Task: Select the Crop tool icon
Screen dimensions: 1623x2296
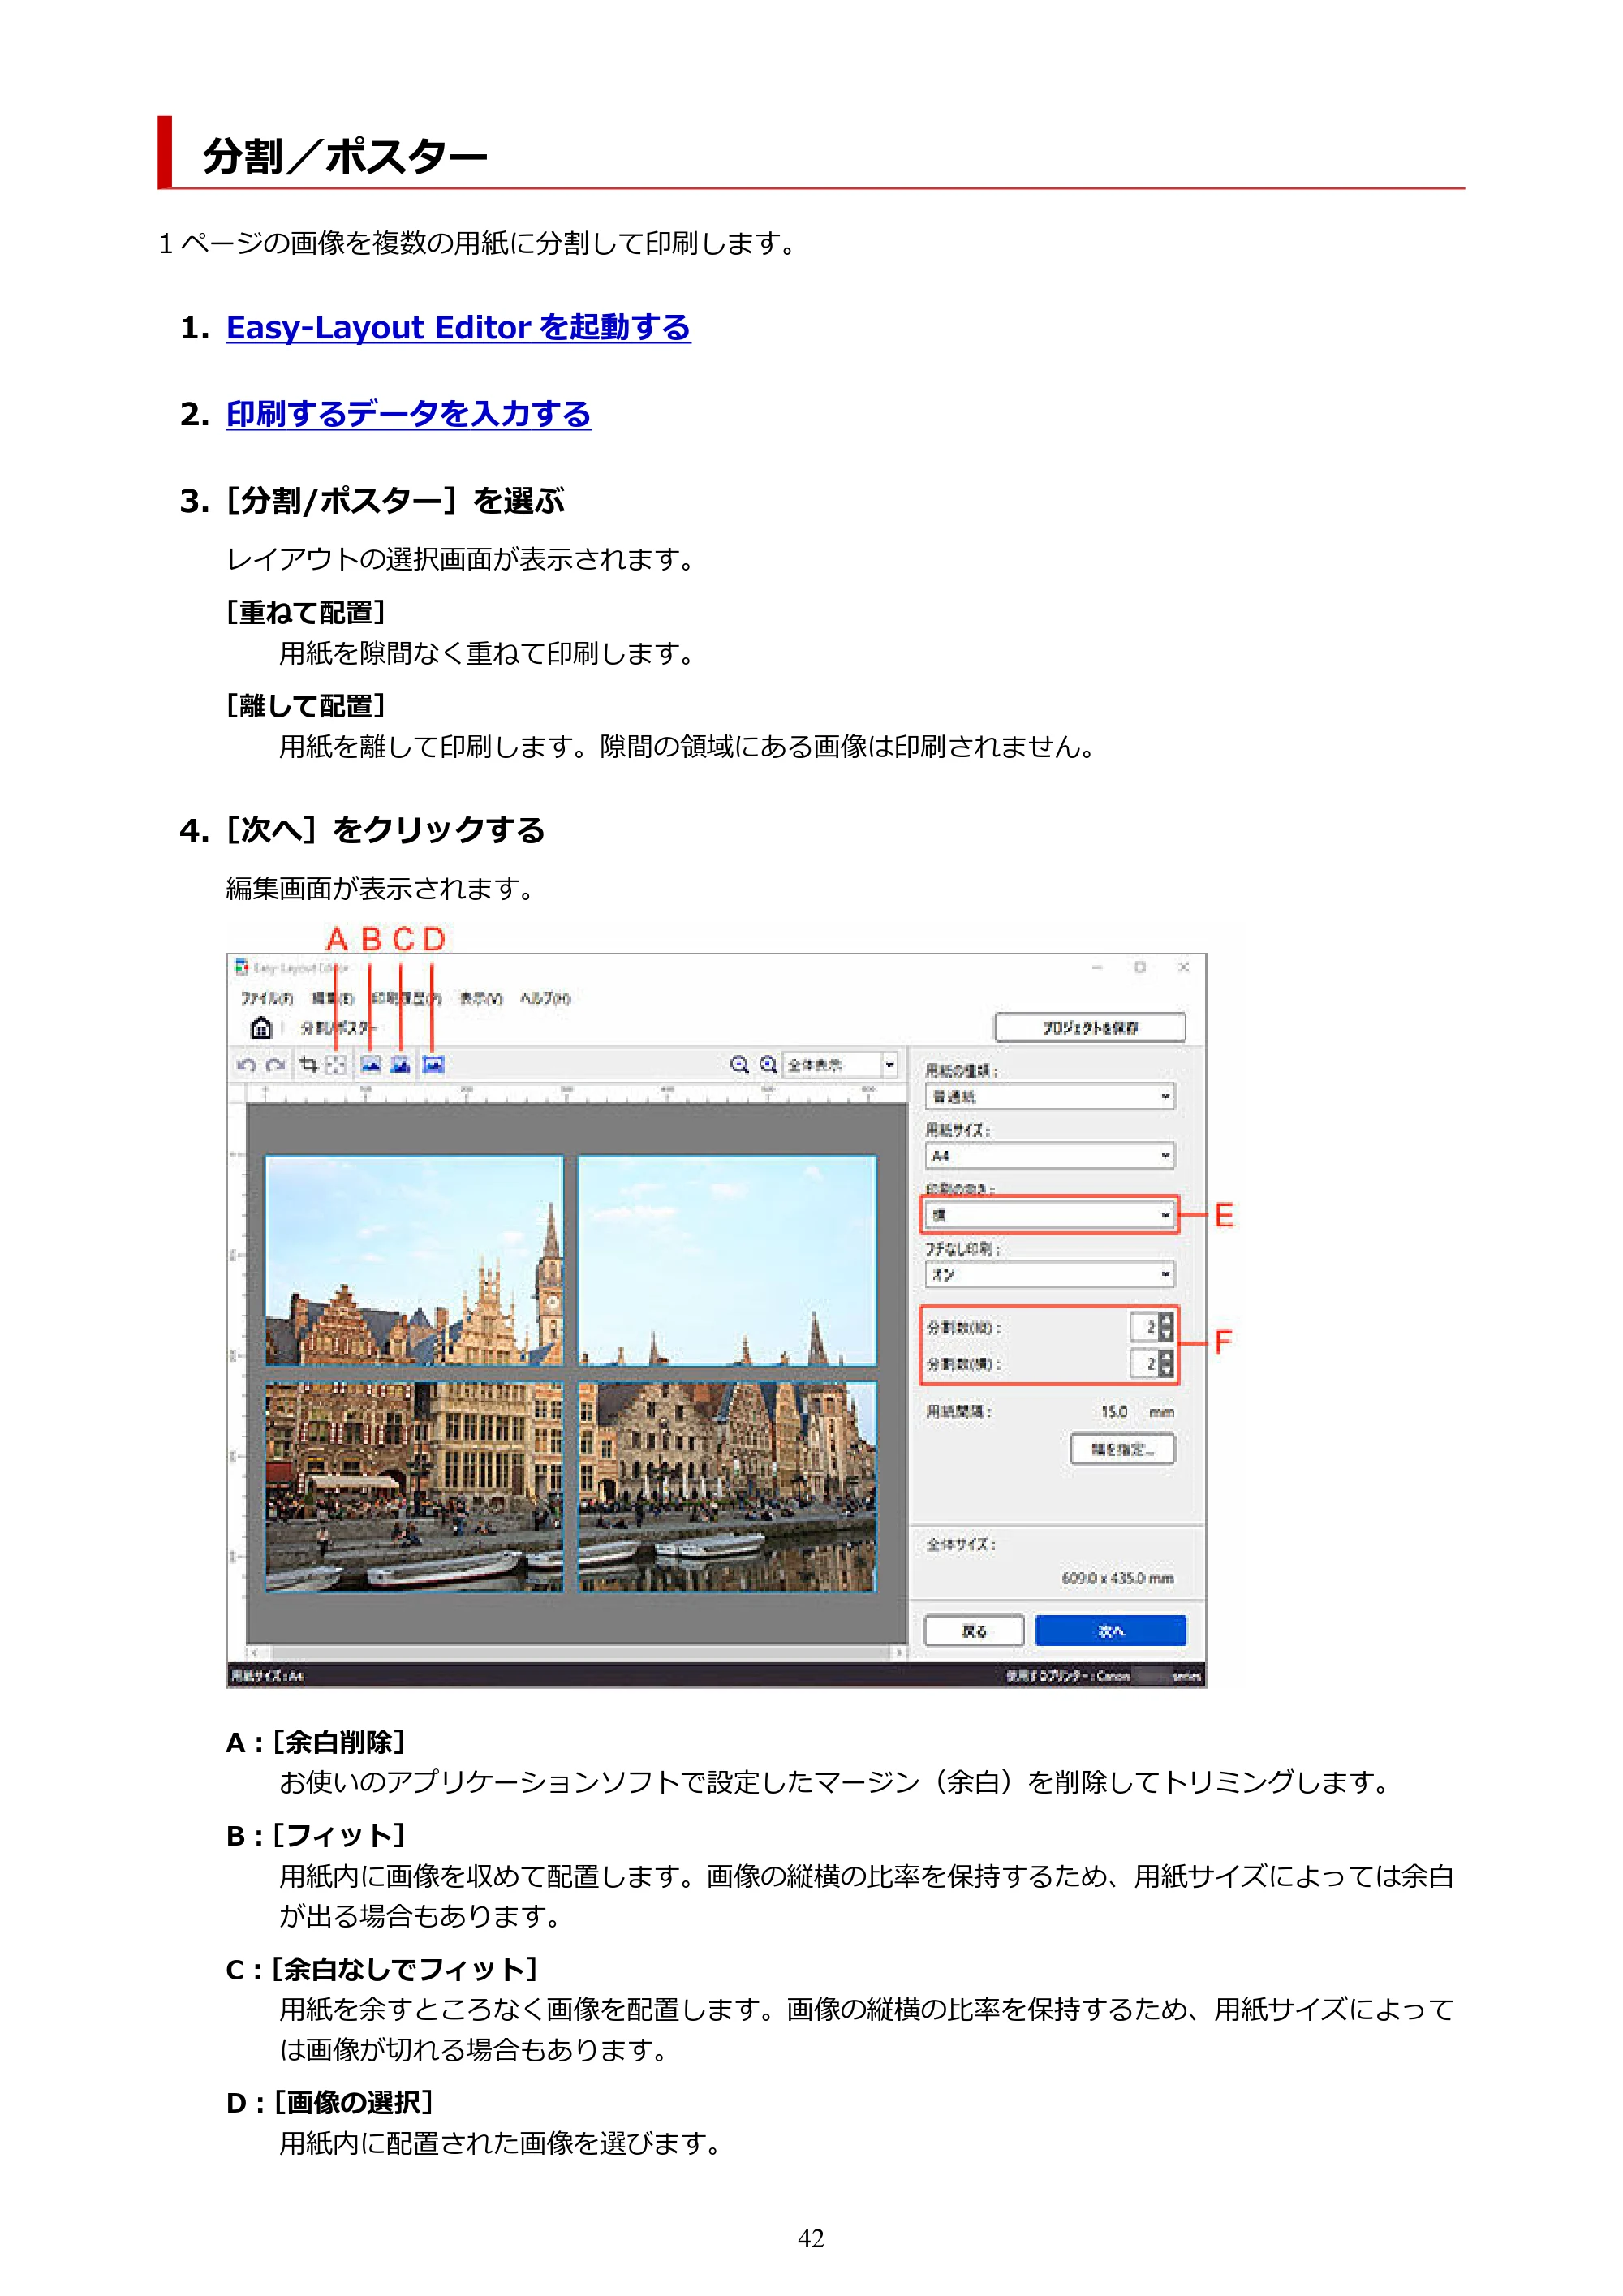Action: (x=309, y=1065)
